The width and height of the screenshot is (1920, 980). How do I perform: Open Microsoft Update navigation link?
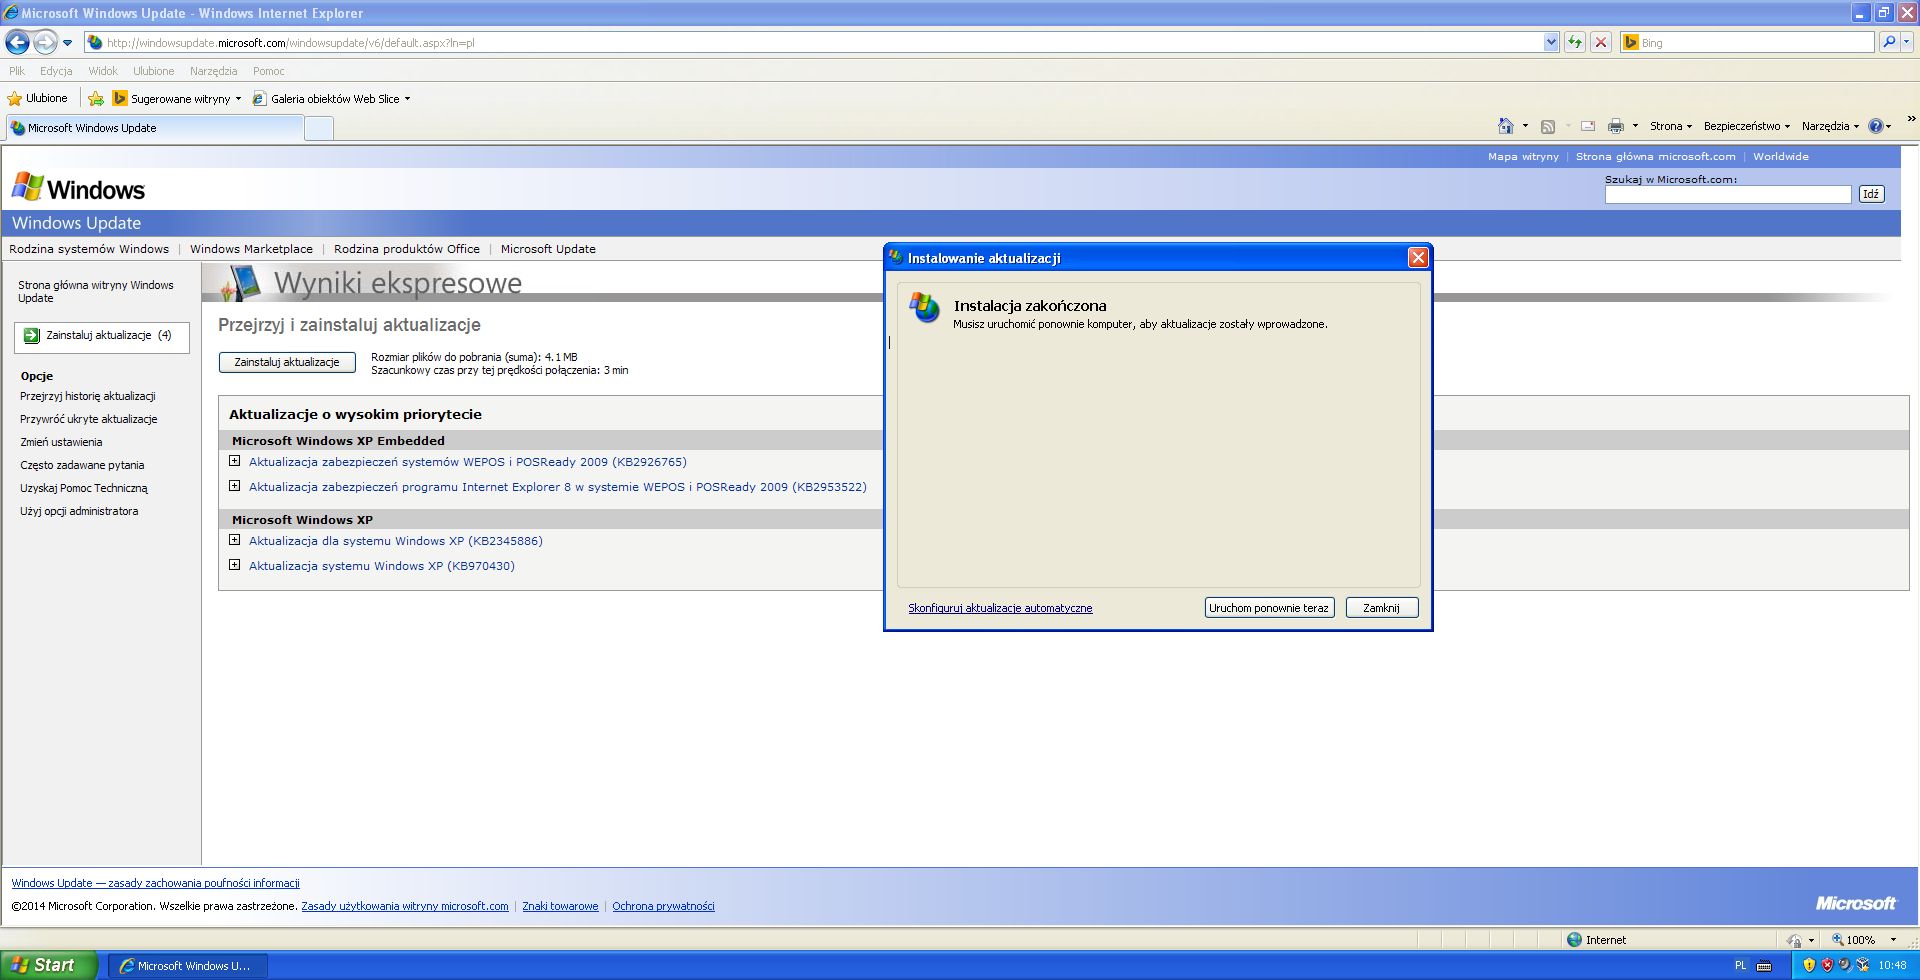click(548, 249)
